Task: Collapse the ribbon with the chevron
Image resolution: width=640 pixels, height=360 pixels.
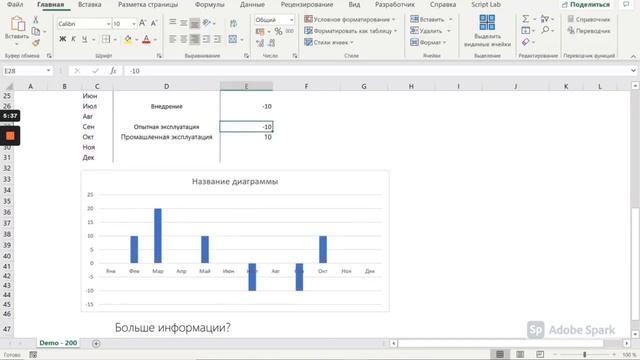Action: pyautogui.click(x=633, y=56)
